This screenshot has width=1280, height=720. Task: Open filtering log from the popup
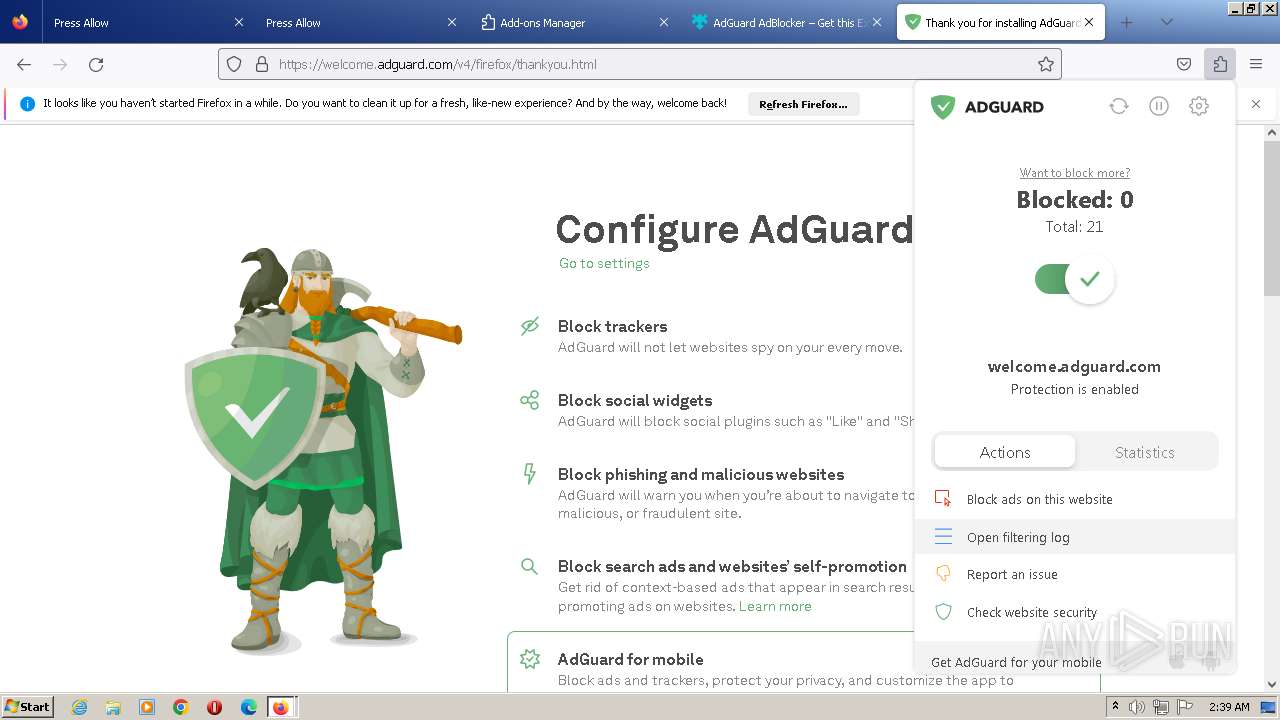pos(1075,537)
